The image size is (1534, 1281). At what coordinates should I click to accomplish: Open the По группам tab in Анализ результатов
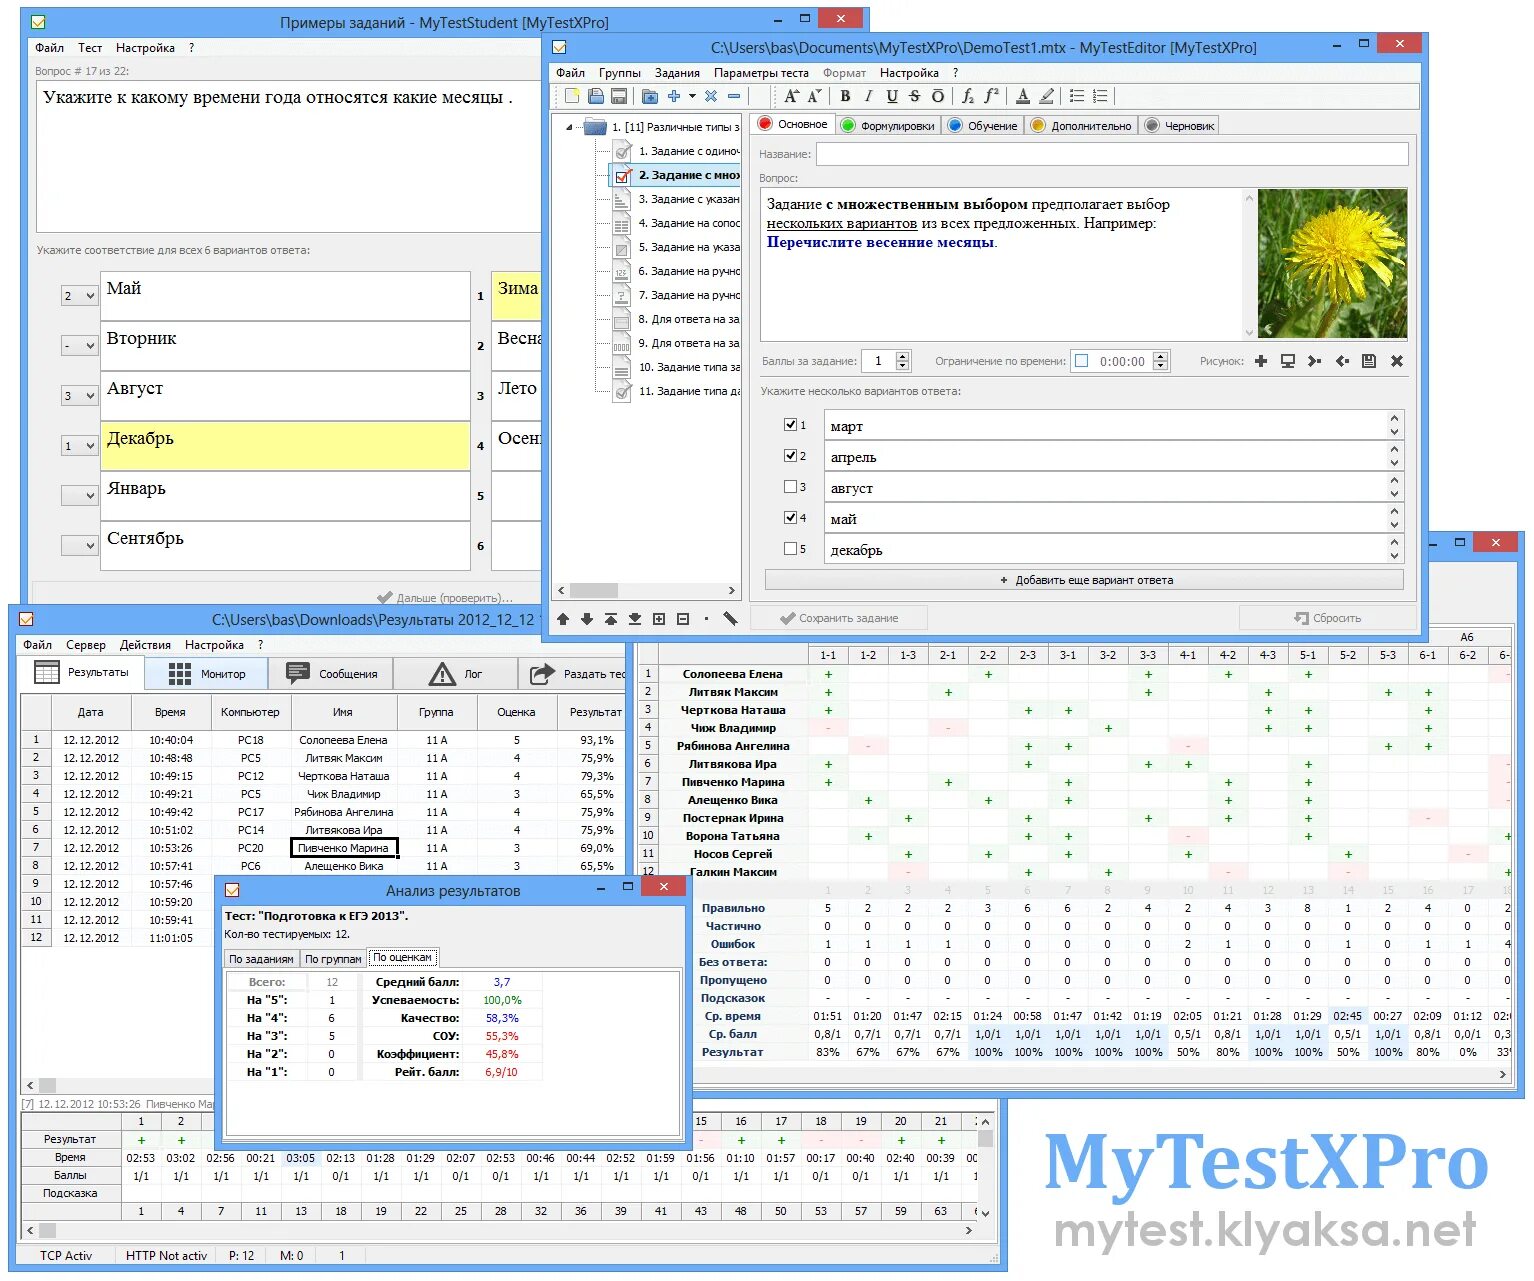pyautogui.click(x=333, y=958)
